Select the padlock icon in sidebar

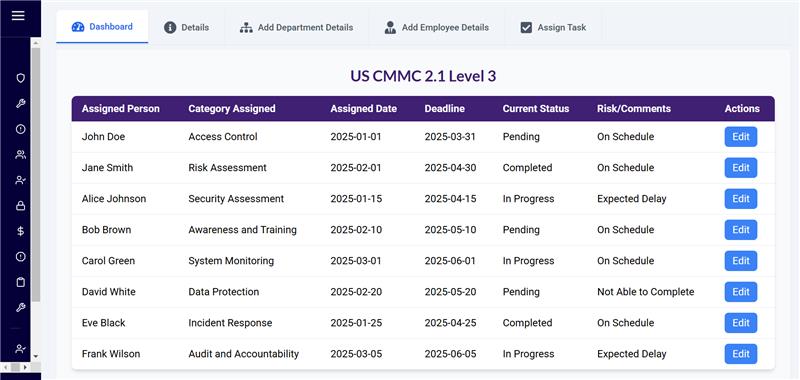tap(20, 206)
